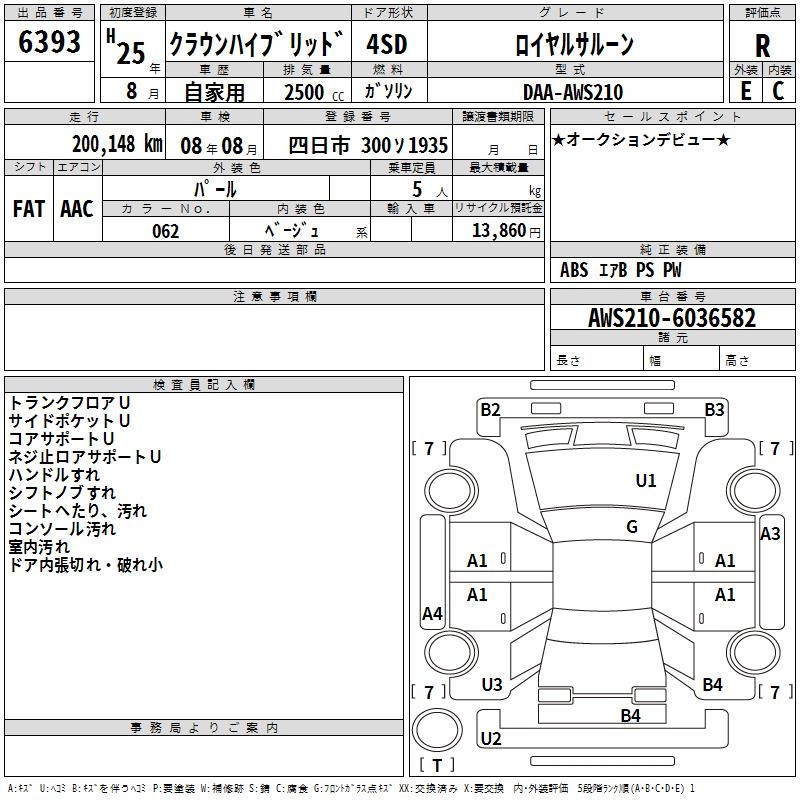
Task: Click the color number 062
Action: pos(165,231)
